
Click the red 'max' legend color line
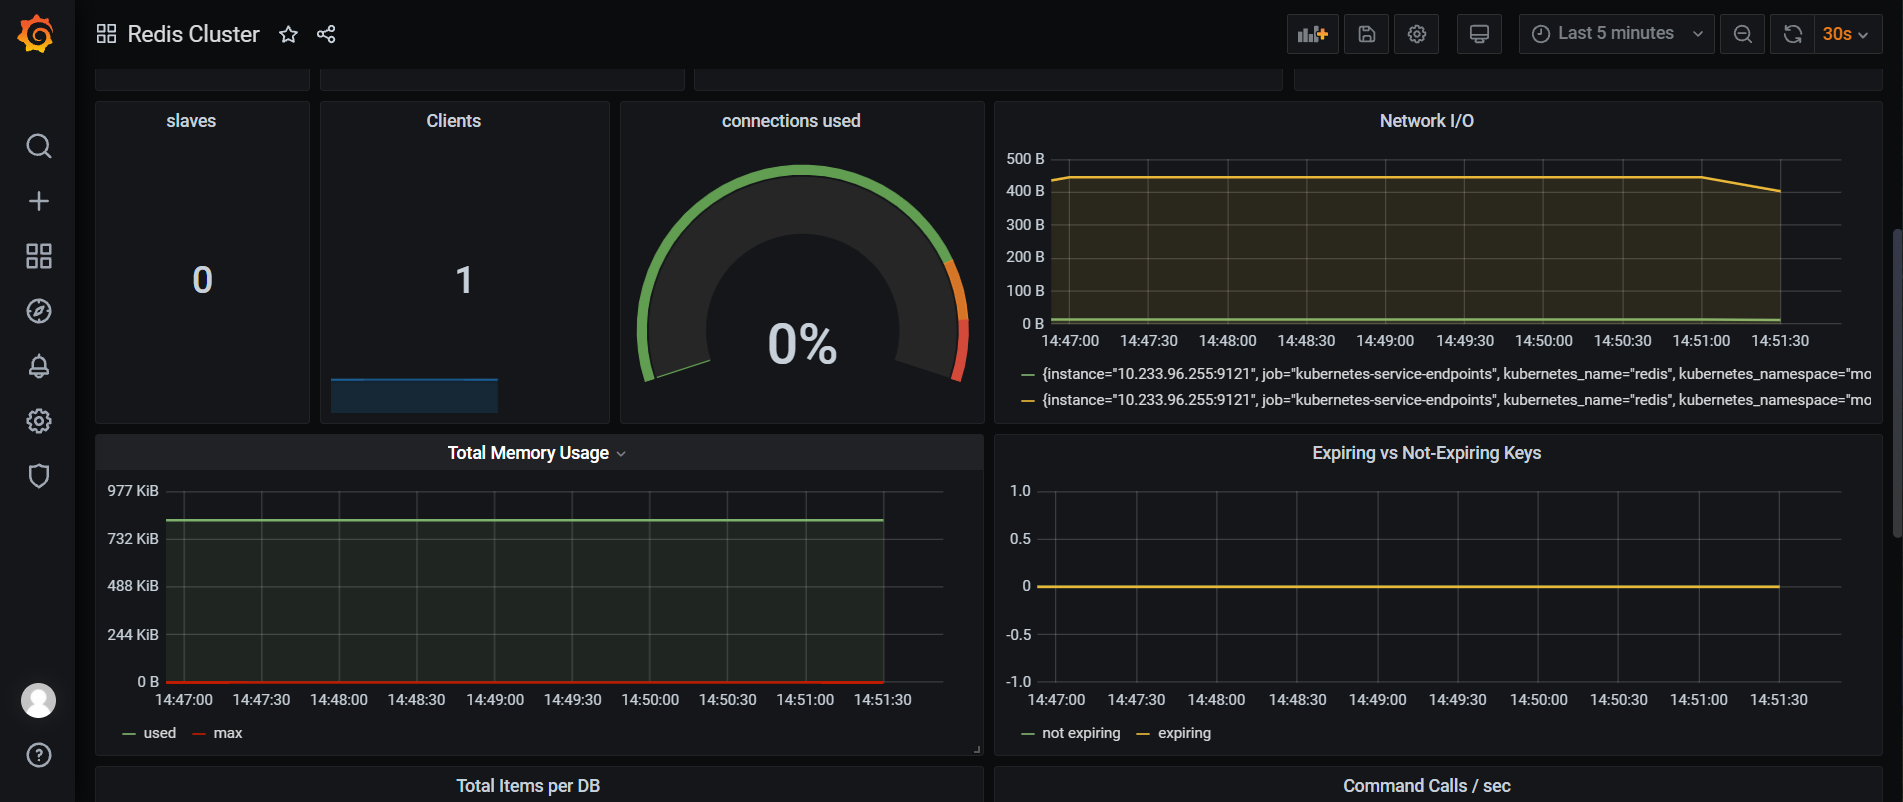[x=198, y=734]
